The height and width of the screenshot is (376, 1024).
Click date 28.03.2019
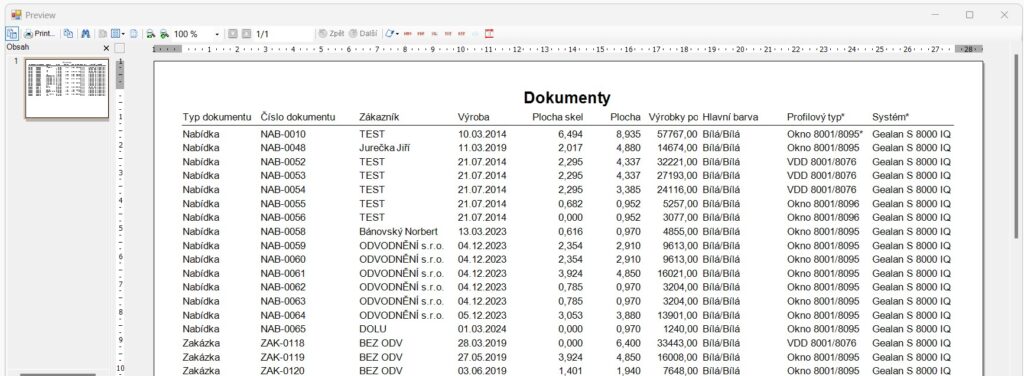[x=482, y=343]
